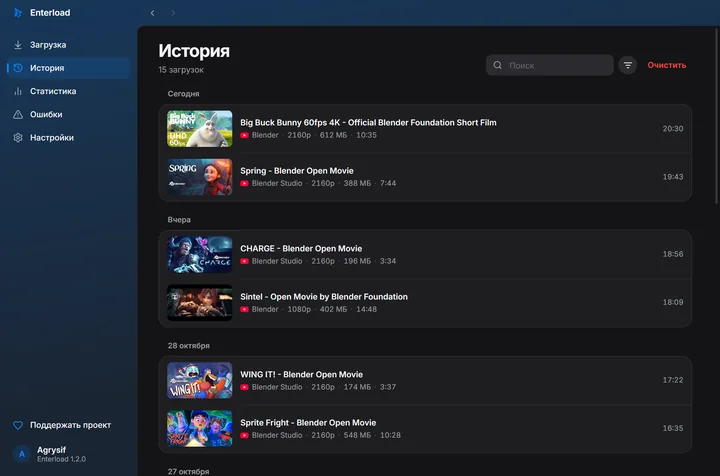Open Настройки from sidebar

pyautogui.click(x=68, y=137)
